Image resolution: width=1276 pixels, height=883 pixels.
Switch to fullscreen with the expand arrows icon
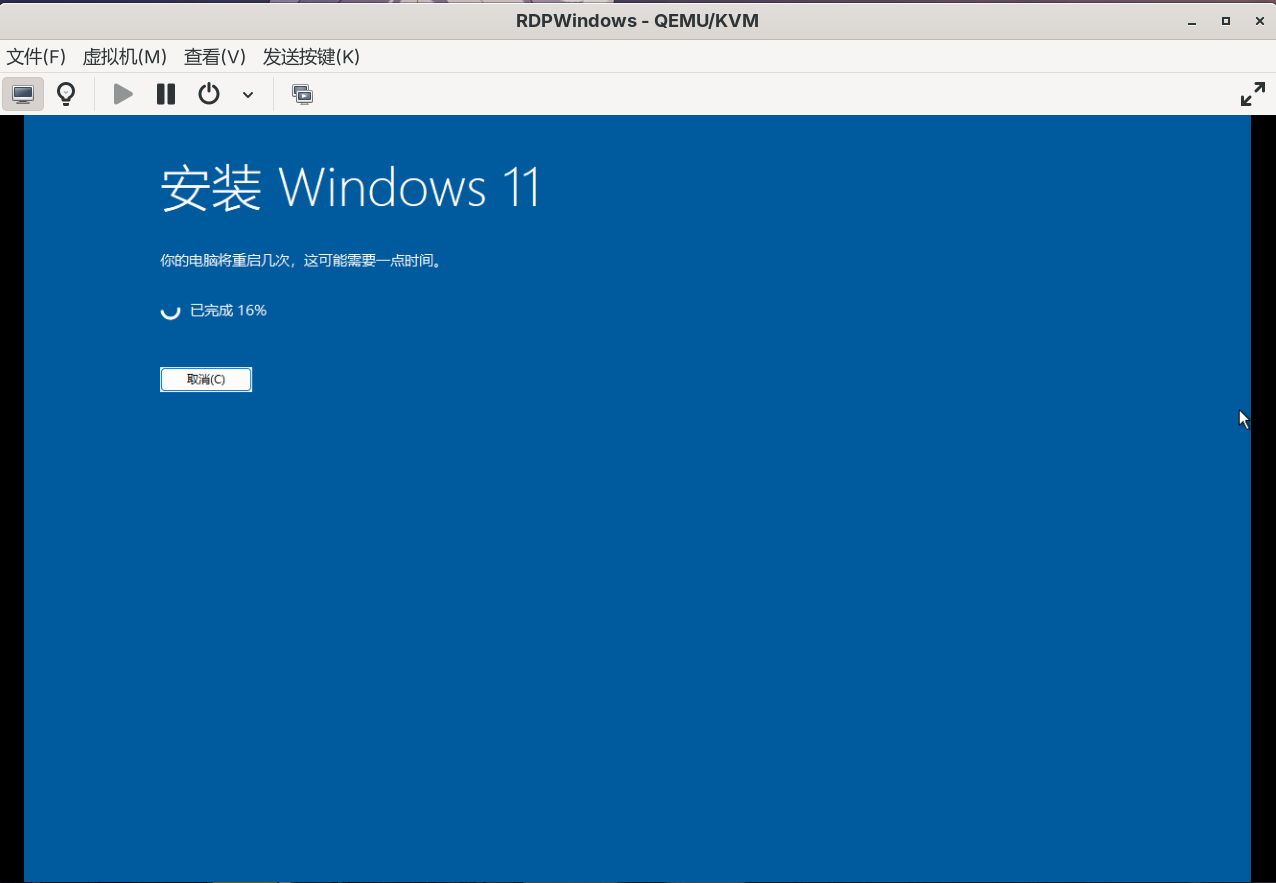1252,94
